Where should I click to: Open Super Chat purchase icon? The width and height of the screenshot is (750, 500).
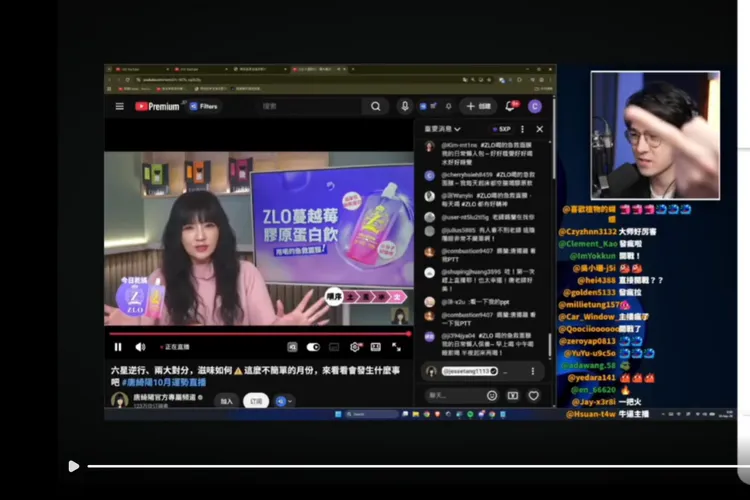click(x=513, y=395)
